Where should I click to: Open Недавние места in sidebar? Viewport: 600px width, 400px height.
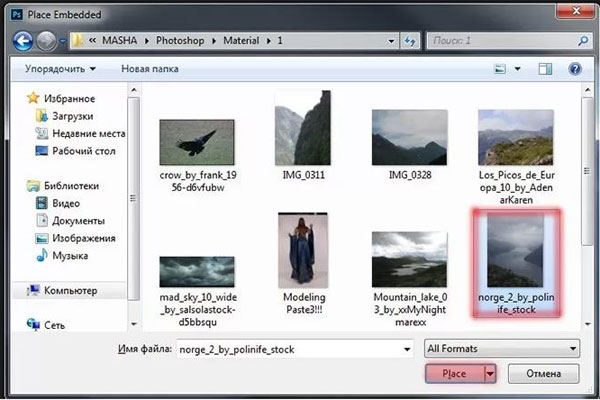[89, 134]
